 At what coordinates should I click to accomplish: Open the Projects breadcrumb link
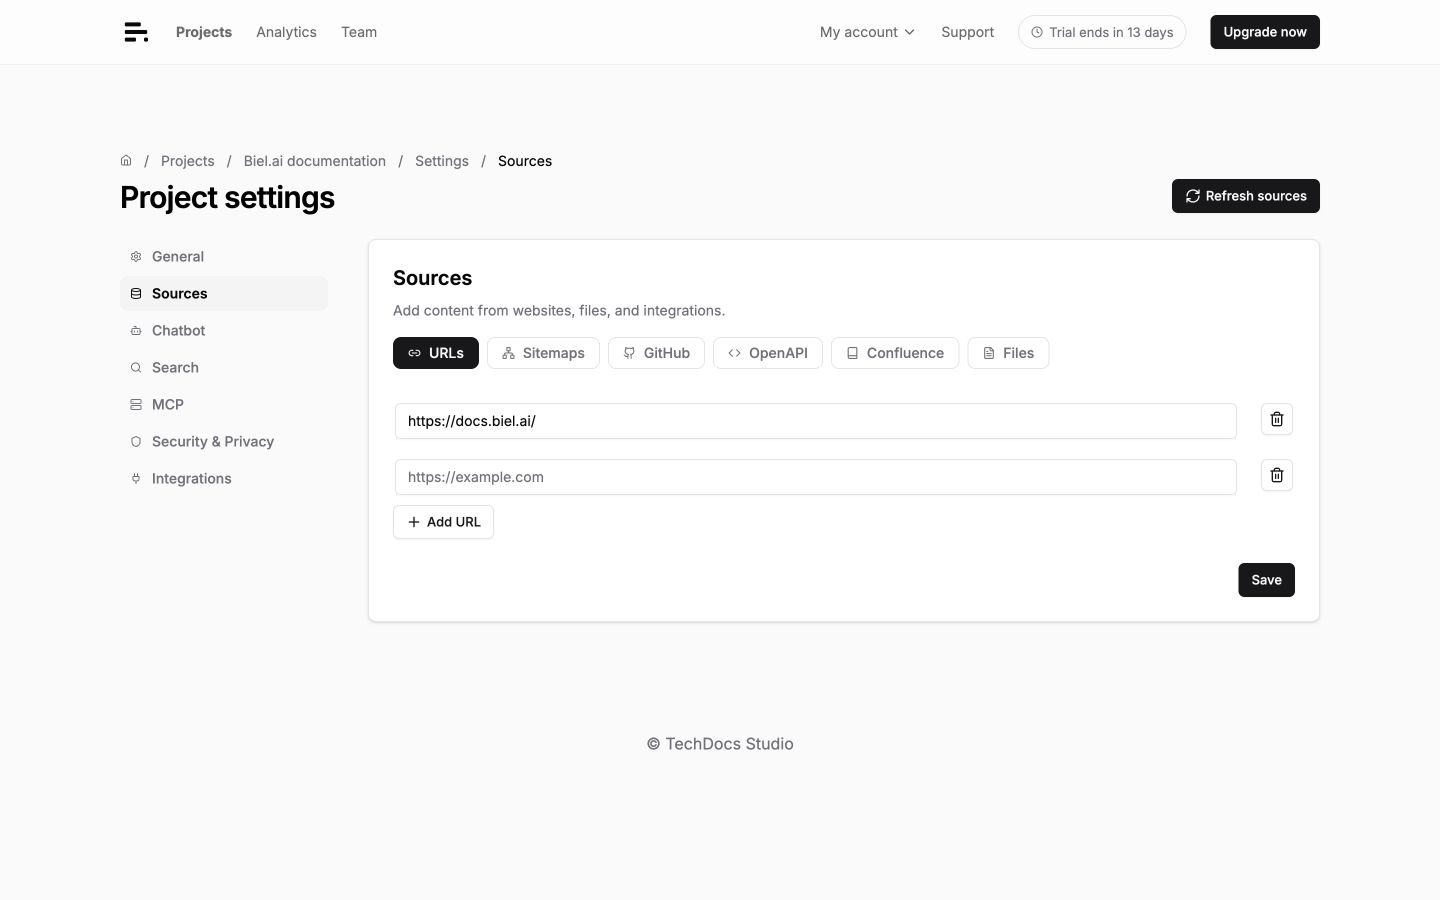(188, 161)
